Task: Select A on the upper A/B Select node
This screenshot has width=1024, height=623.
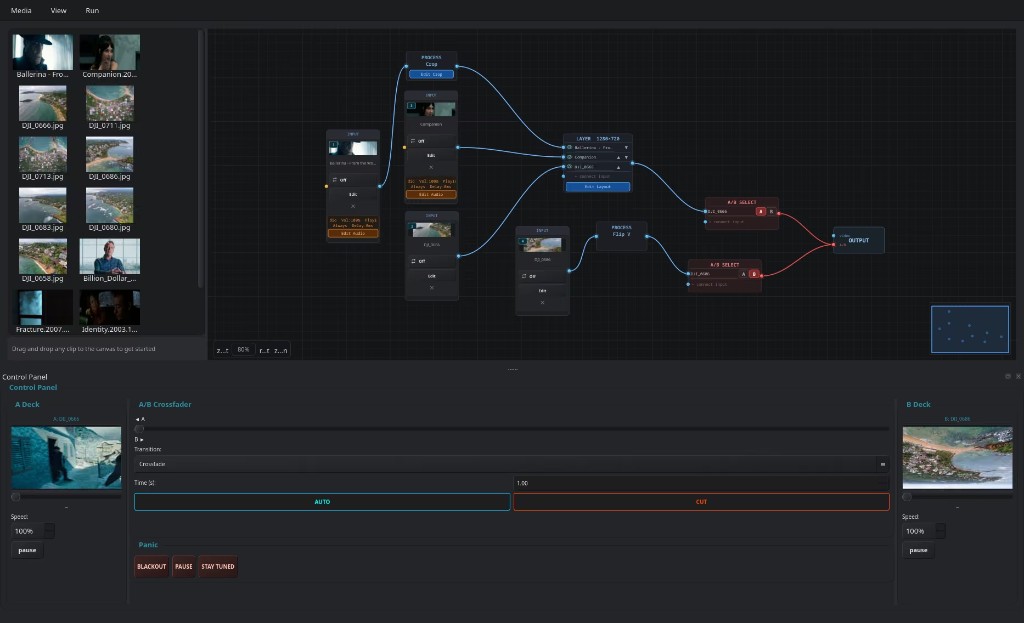Action: (760, 212)
